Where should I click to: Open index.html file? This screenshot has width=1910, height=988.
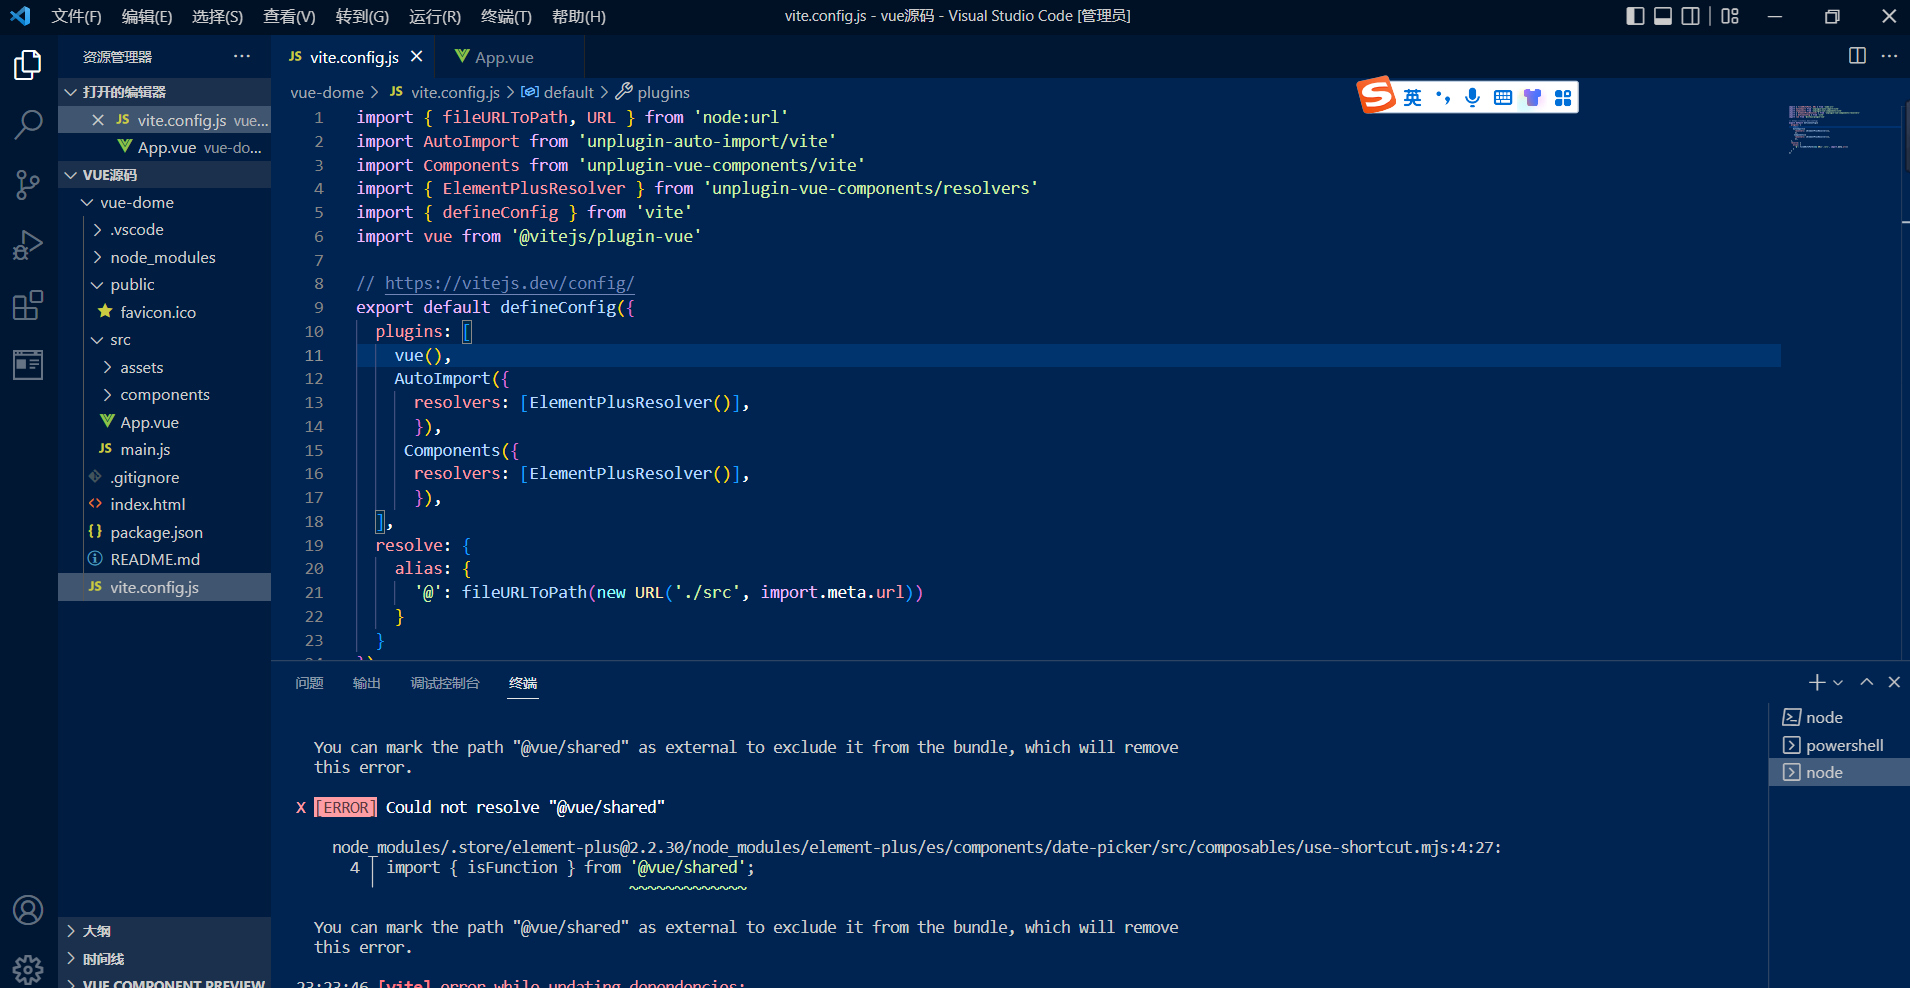(x=164, y=504)
